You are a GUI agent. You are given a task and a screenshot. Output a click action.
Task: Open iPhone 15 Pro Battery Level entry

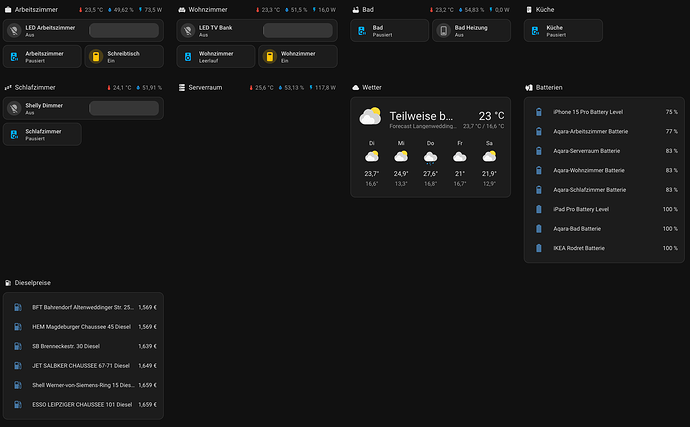(x=604, y=112)
